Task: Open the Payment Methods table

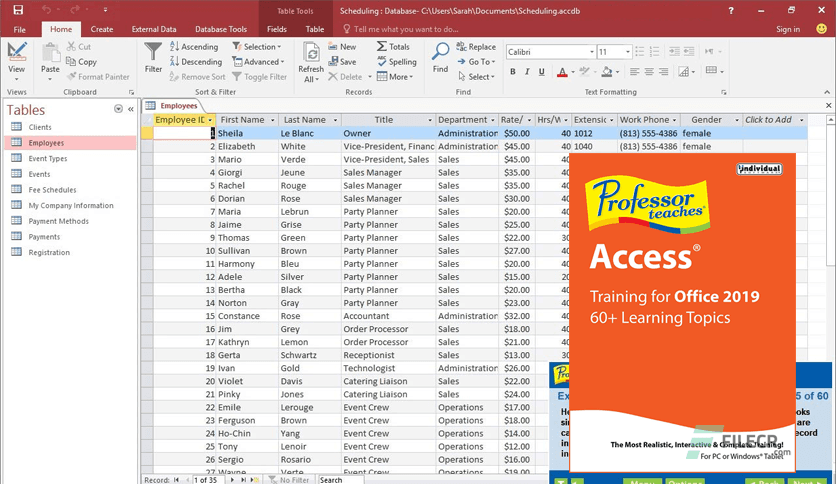Action: click(x=59, y=221)
